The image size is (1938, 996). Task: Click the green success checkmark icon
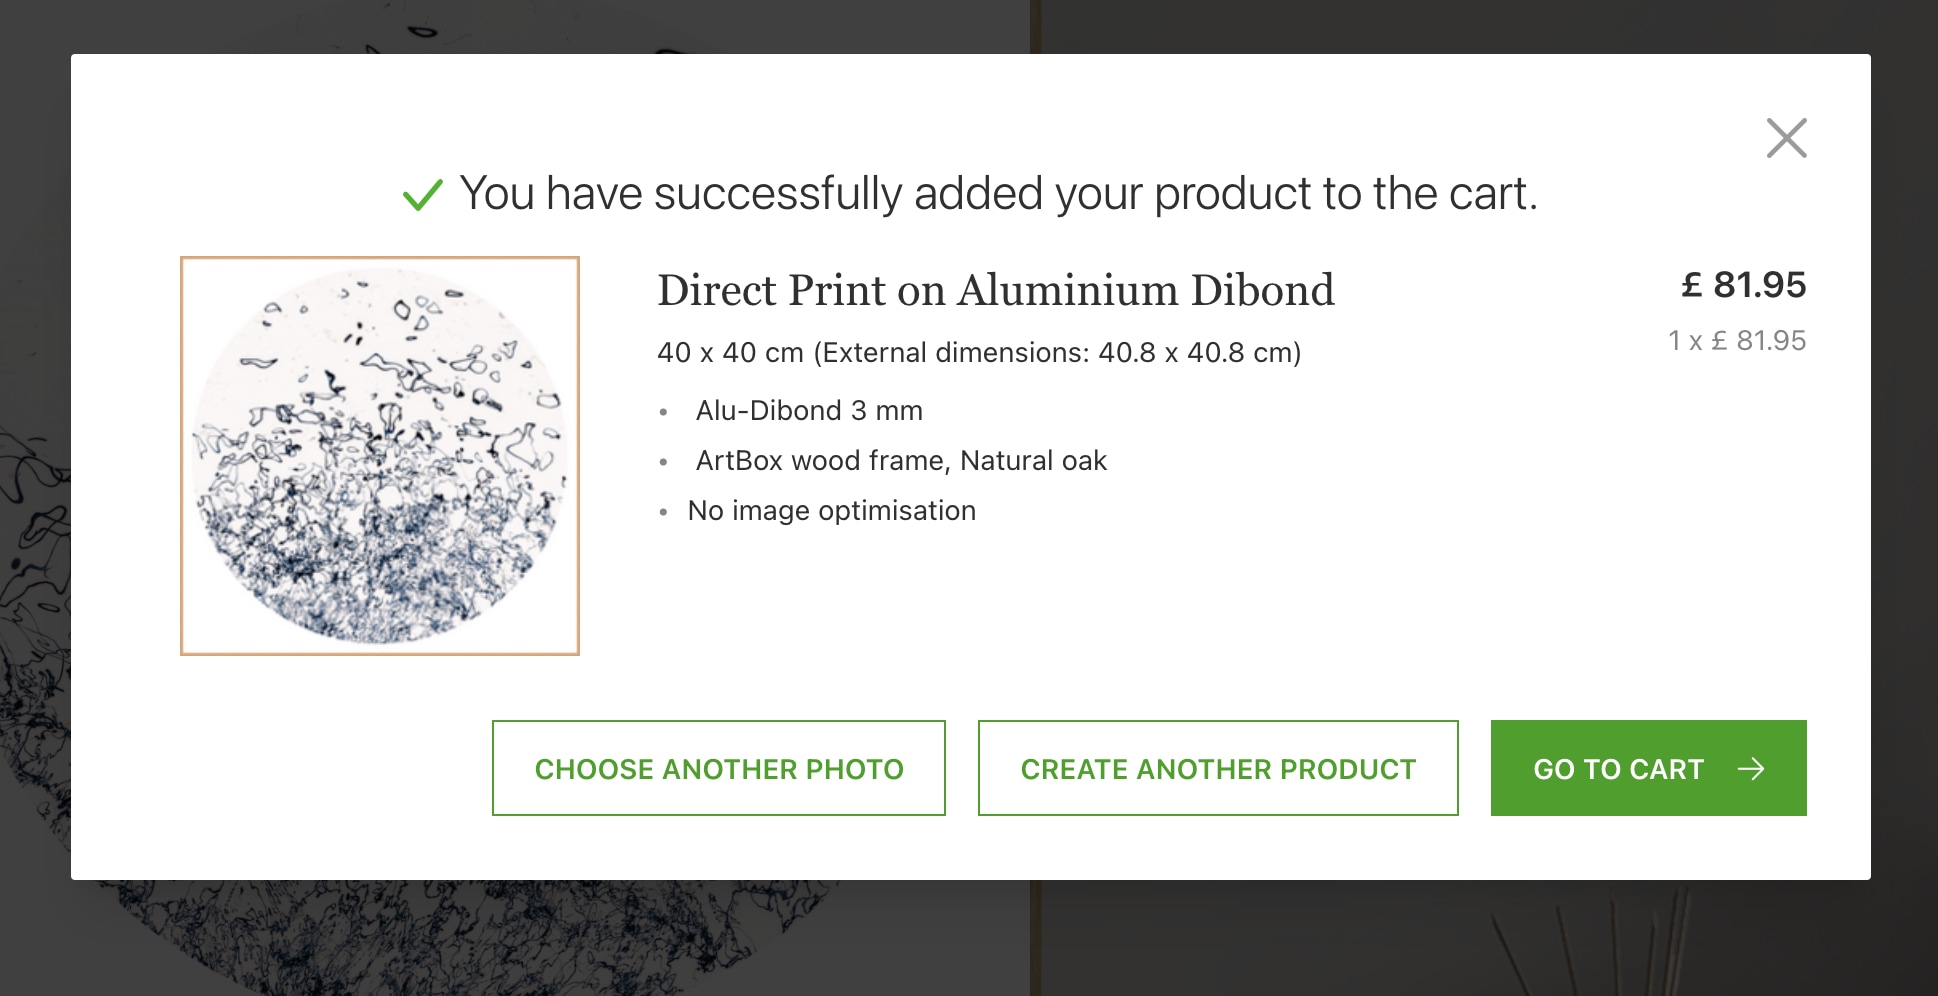tap(422, 194)
